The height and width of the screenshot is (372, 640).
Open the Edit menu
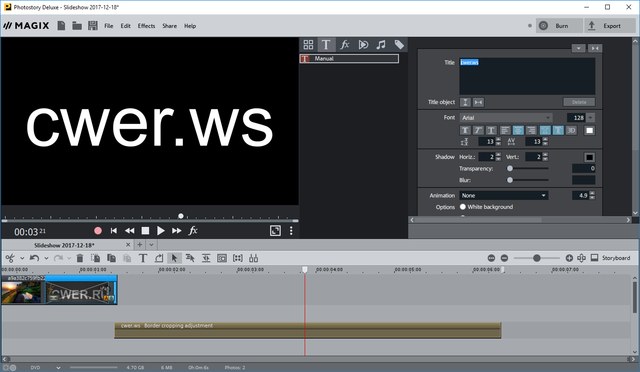coord(125,26)
